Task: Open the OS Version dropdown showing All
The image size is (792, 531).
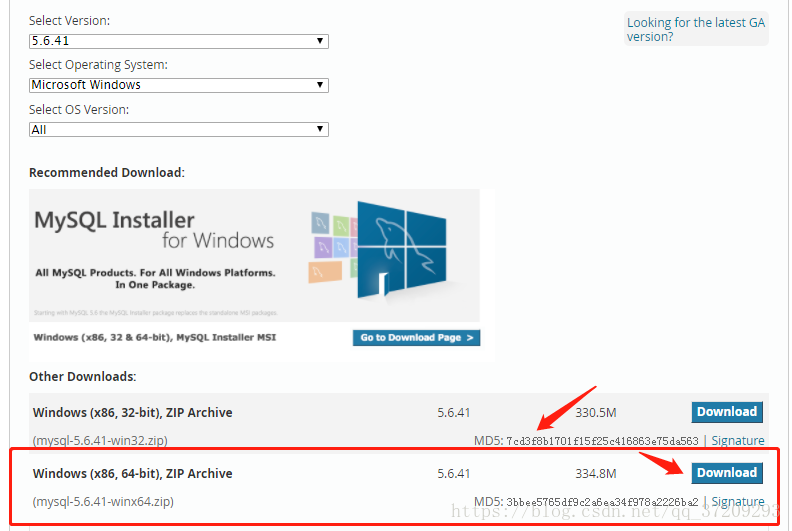Action: point(179,130)
